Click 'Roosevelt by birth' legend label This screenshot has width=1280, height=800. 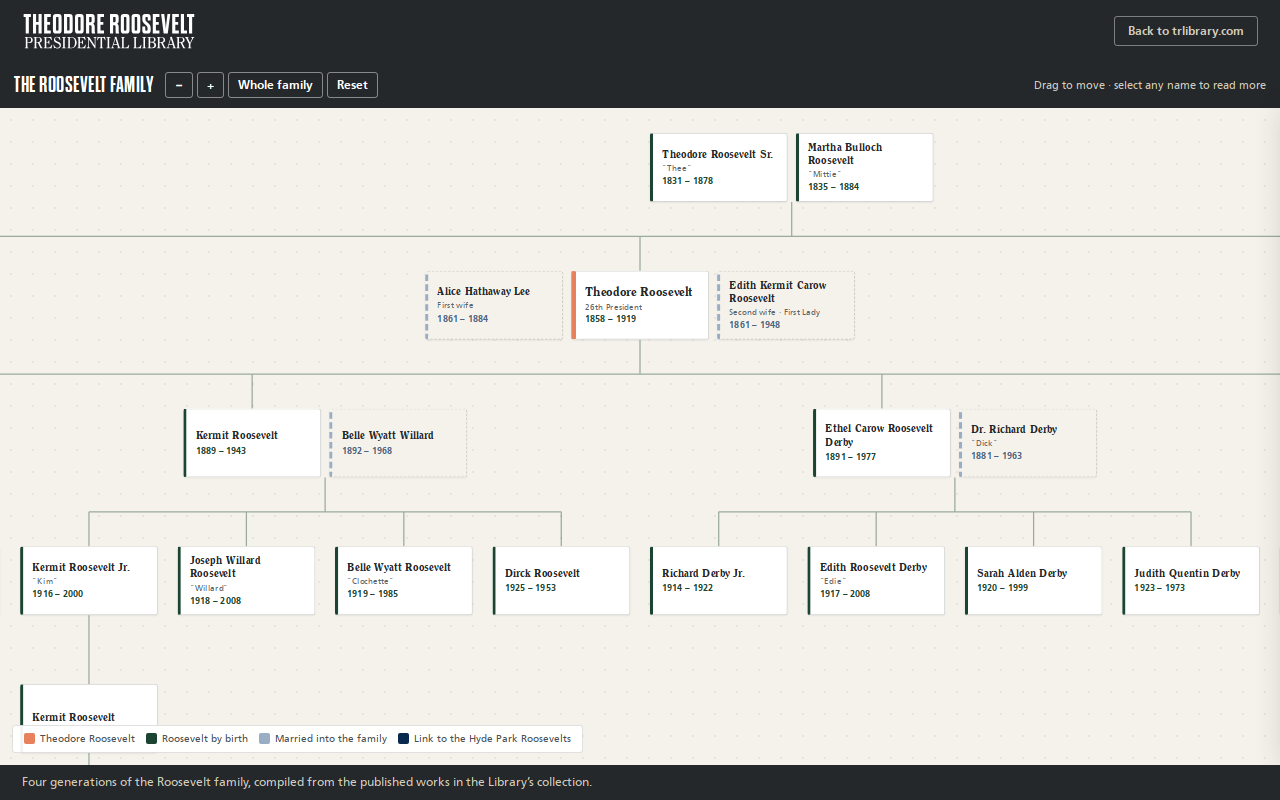(205, 739)
